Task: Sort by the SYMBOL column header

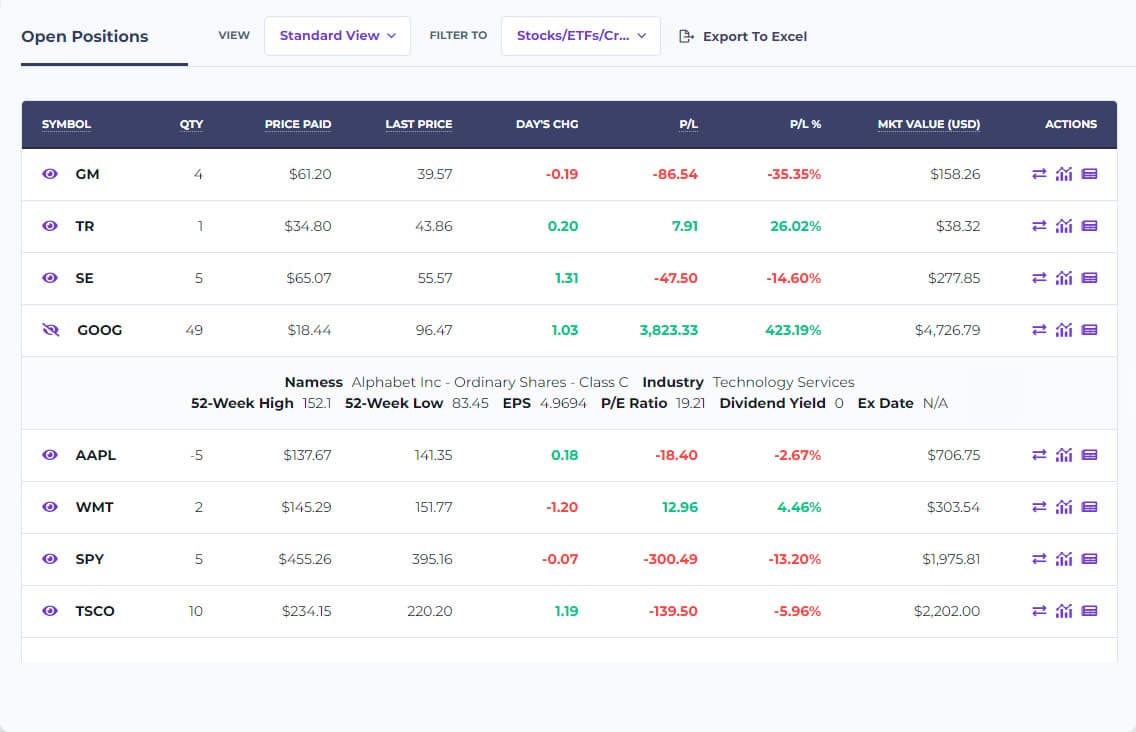Action: (x=67, y=124)
